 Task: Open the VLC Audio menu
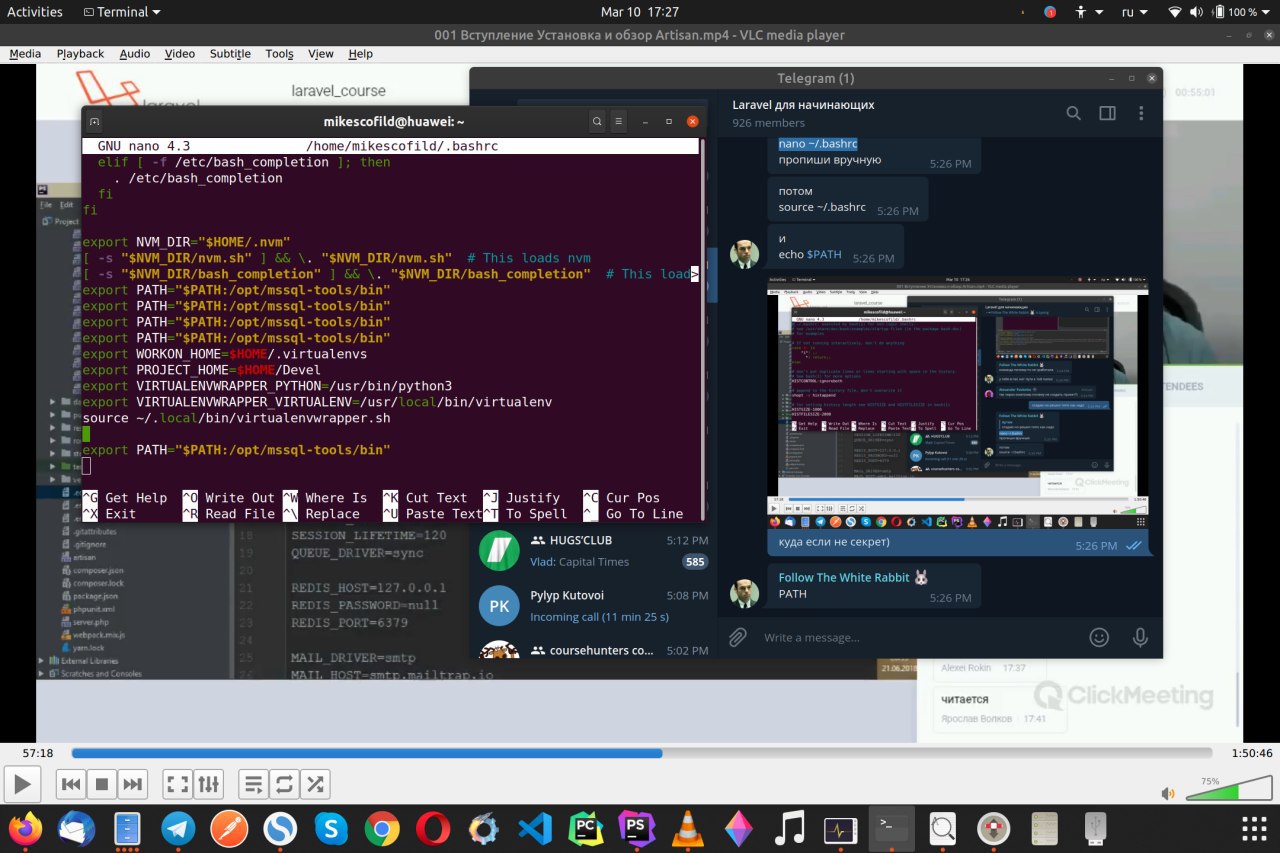click(x=135, y=54)
